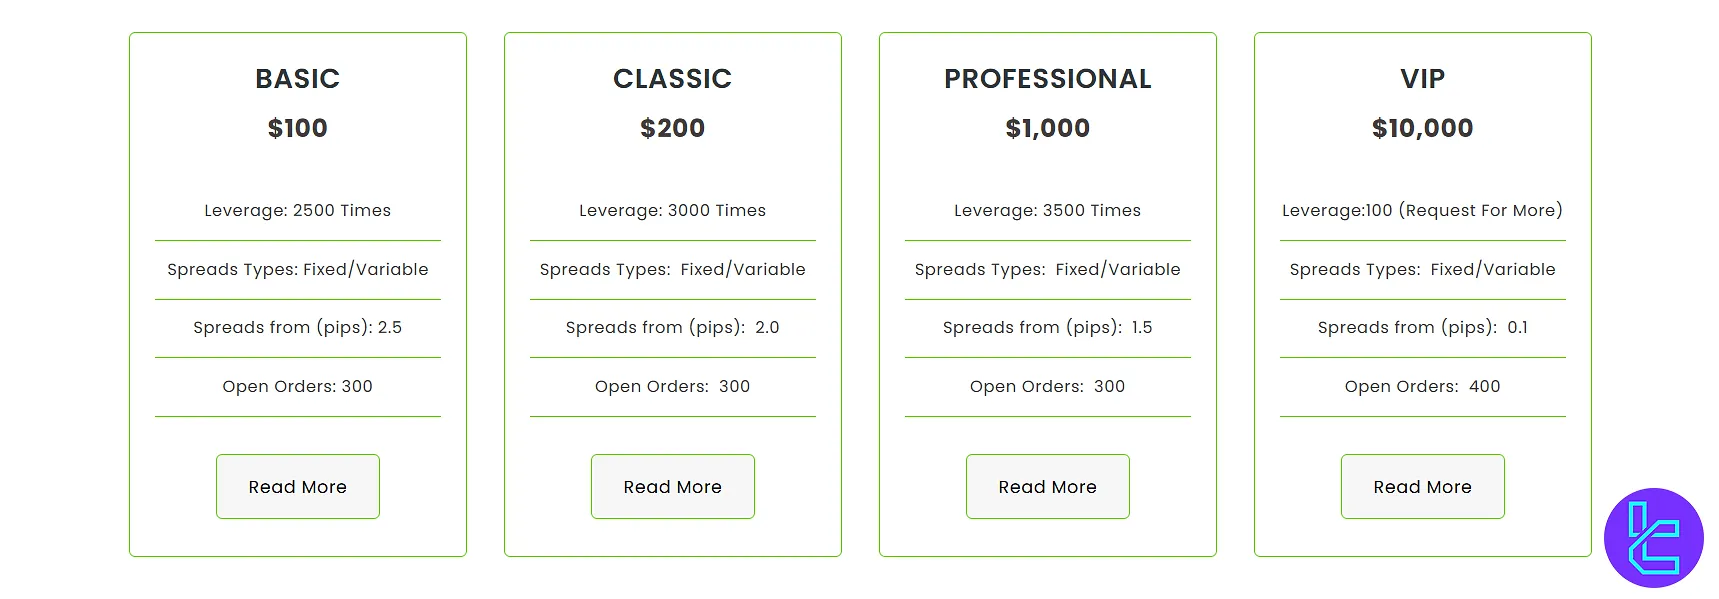Screen dimensions: 1719x599
Task: Select the $200 price label
Action: click(x=672, y=128)
